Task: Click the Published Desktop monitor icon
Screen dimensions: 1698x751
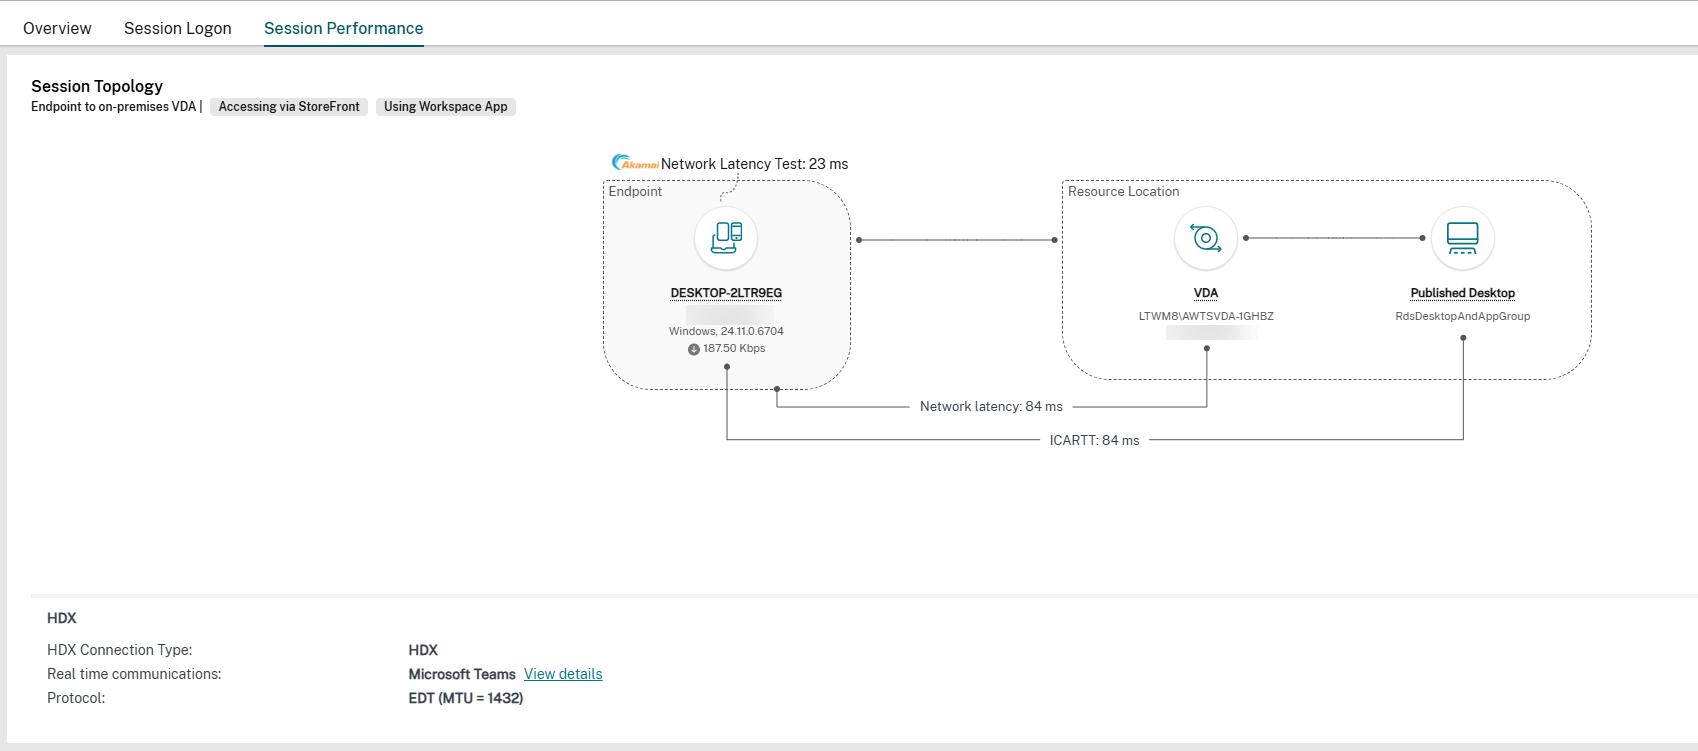Action: [1462, 238]
